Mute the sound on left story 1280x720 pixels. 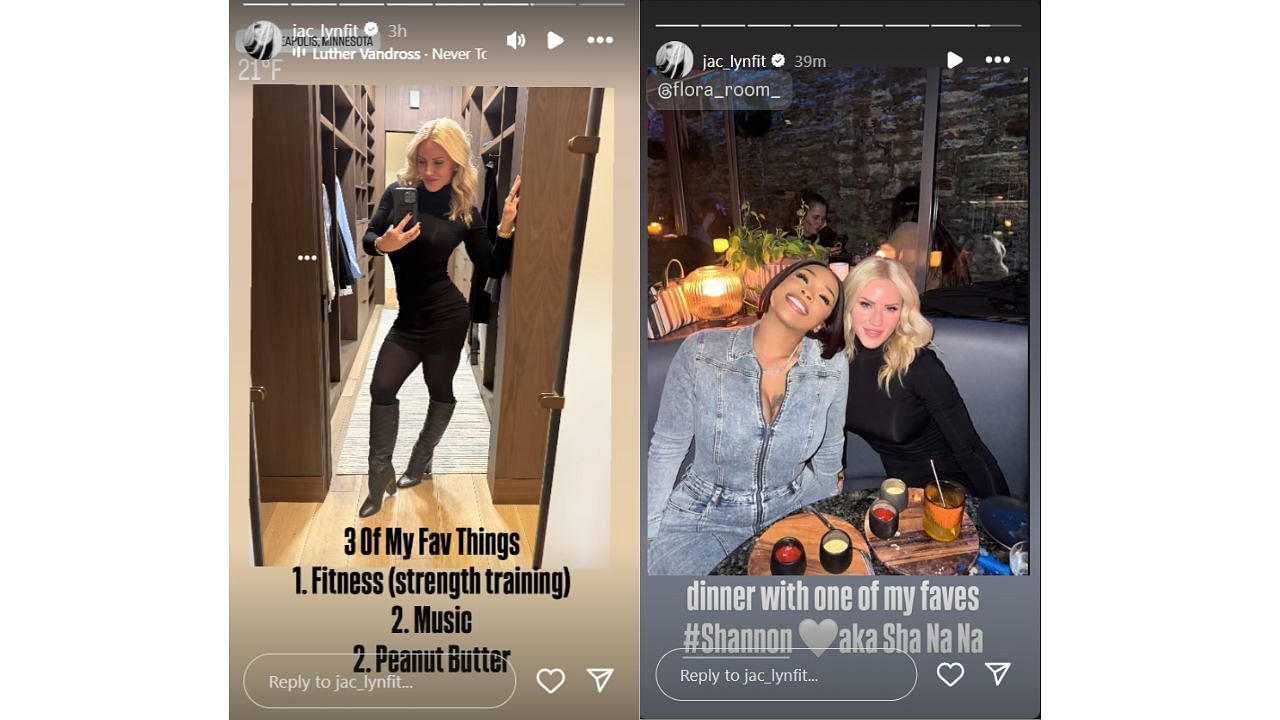(516, 40)
